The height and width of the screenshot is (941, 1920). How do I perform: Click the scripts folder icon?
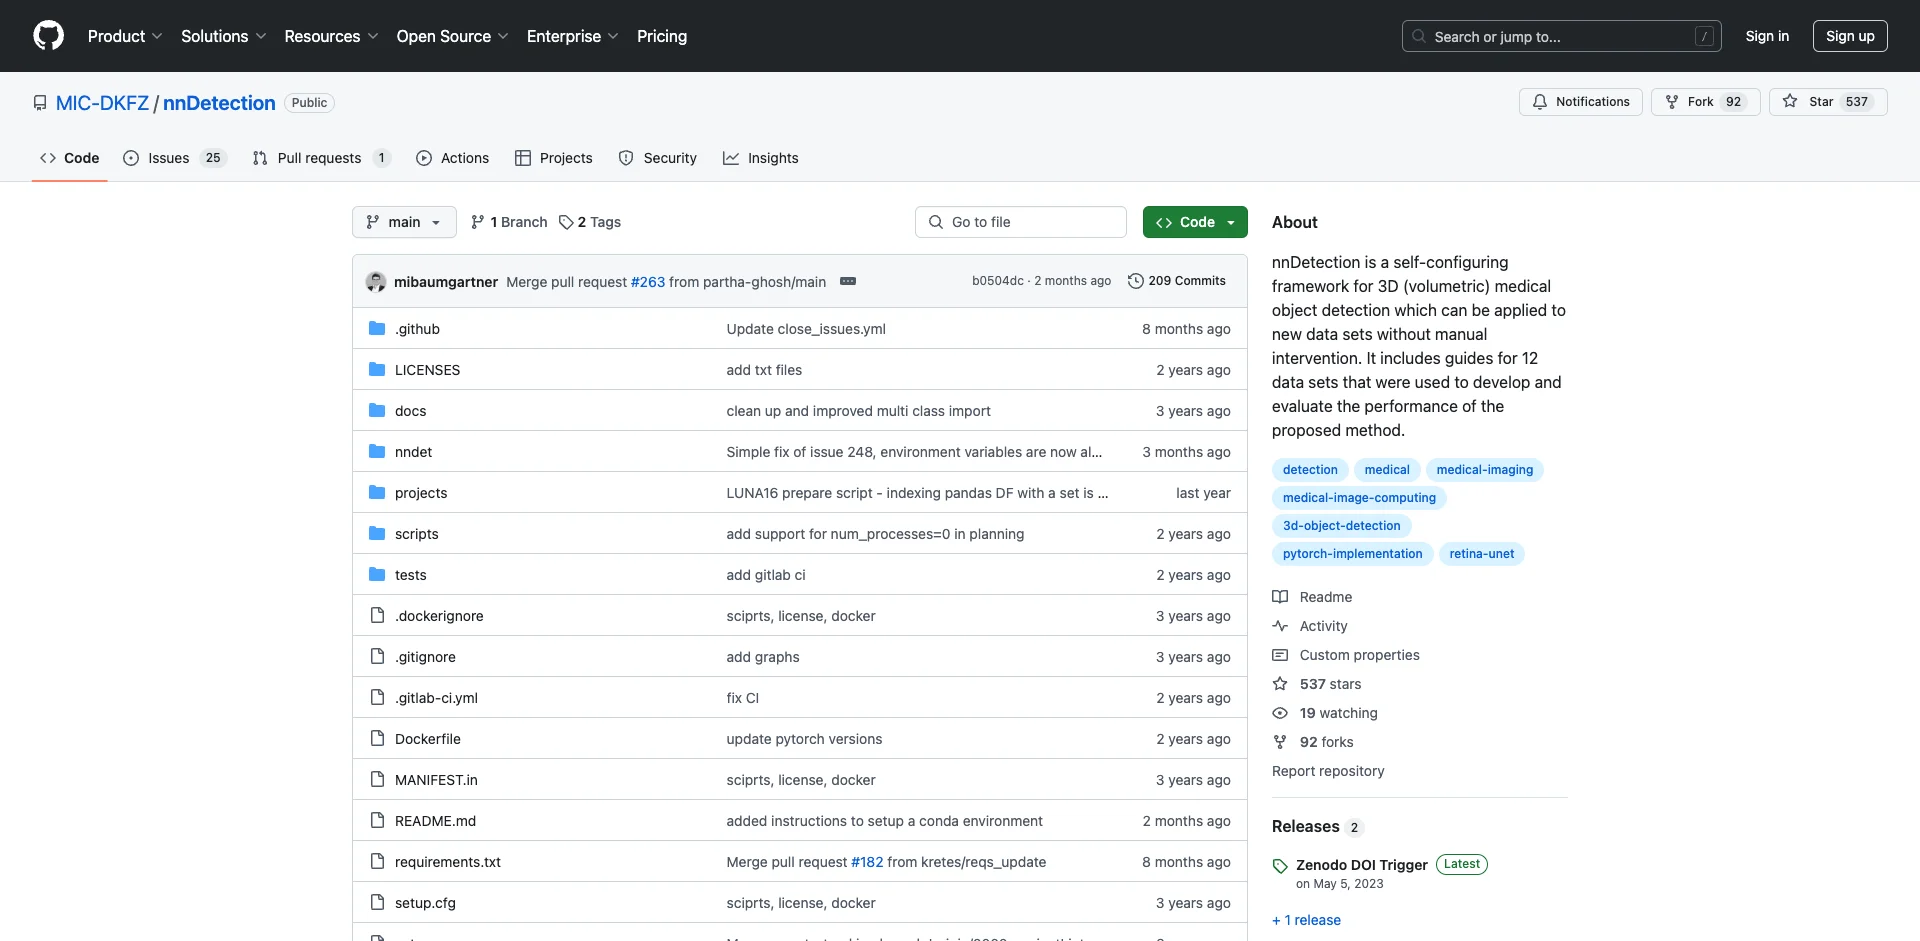click(x=377, y=534)
